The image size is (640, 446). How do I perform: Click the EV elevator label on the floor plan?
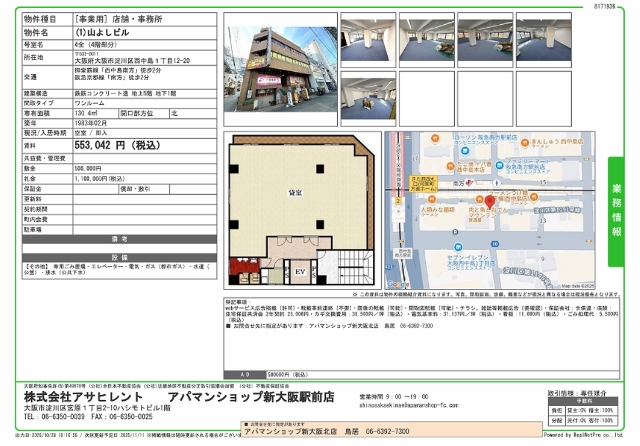click(x=298, y=270)
